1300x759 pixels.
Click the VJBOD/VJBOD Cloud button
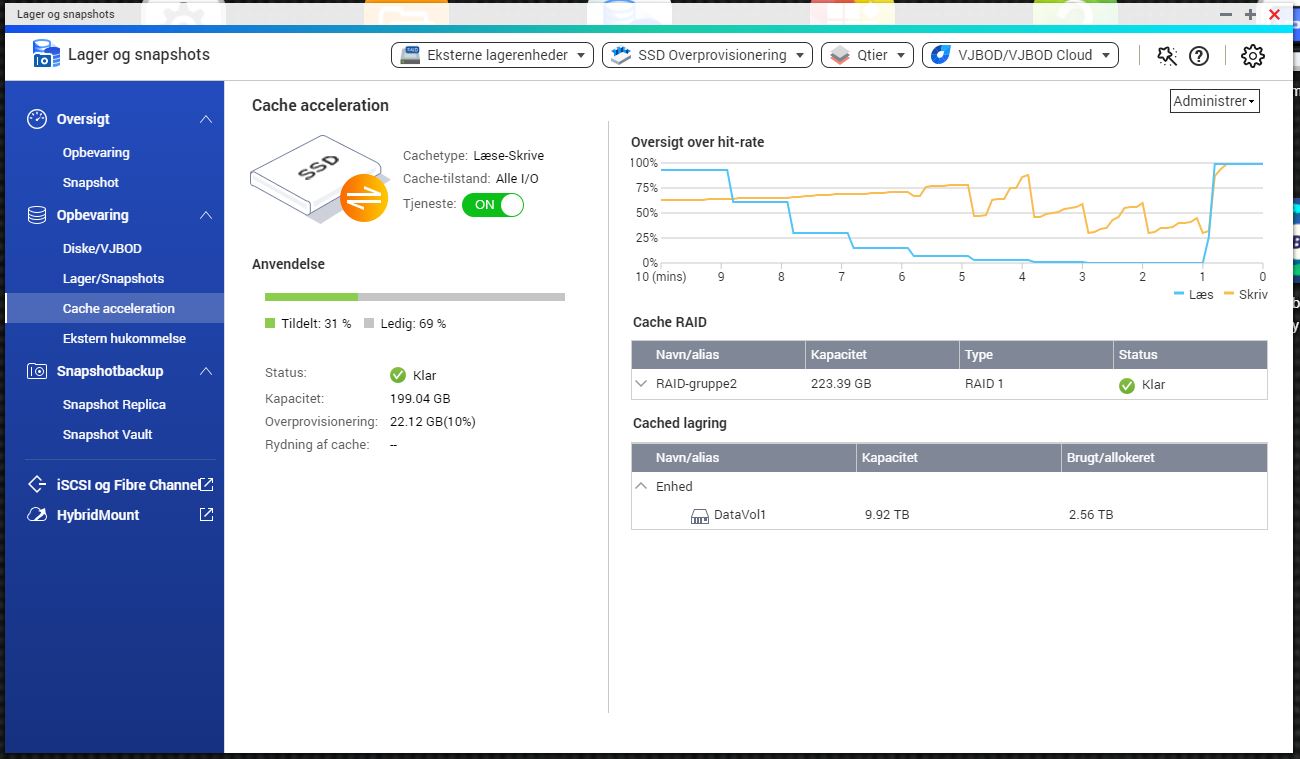[1020, 55]
